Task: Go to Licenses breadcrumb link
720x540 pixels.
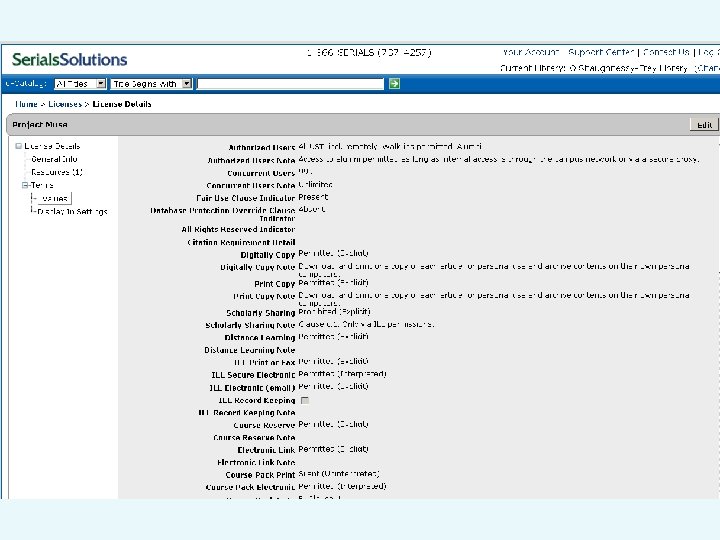Action: tap(65, 104)
